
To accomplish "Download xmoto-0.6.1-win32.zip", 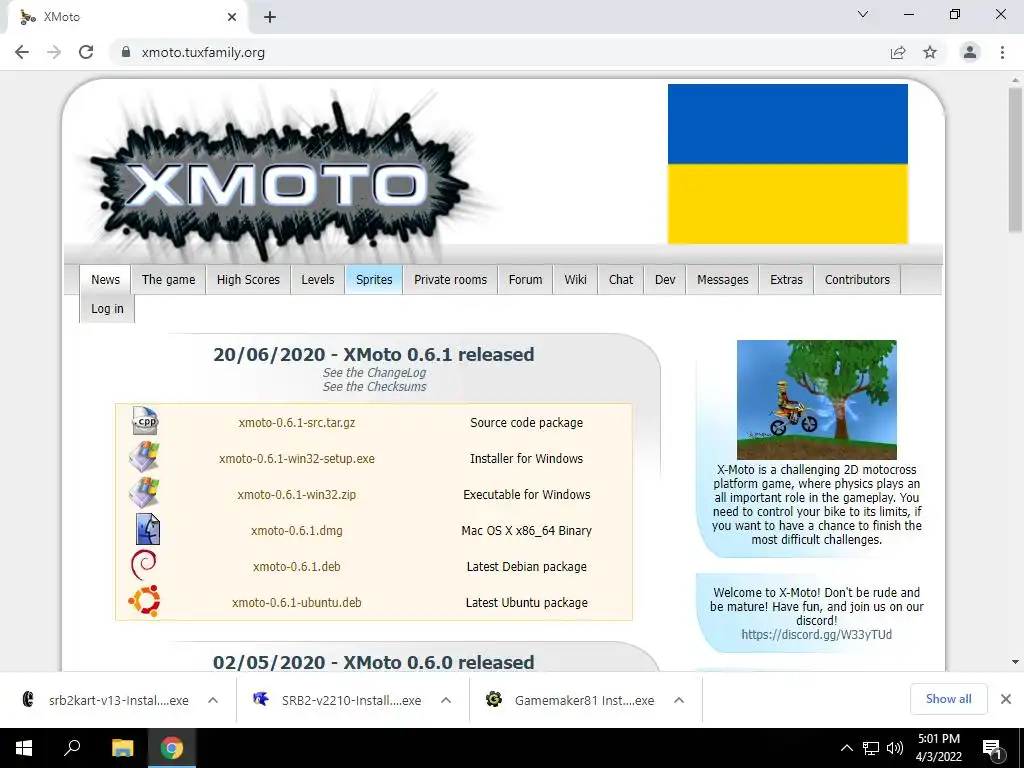I will (296, 494).
